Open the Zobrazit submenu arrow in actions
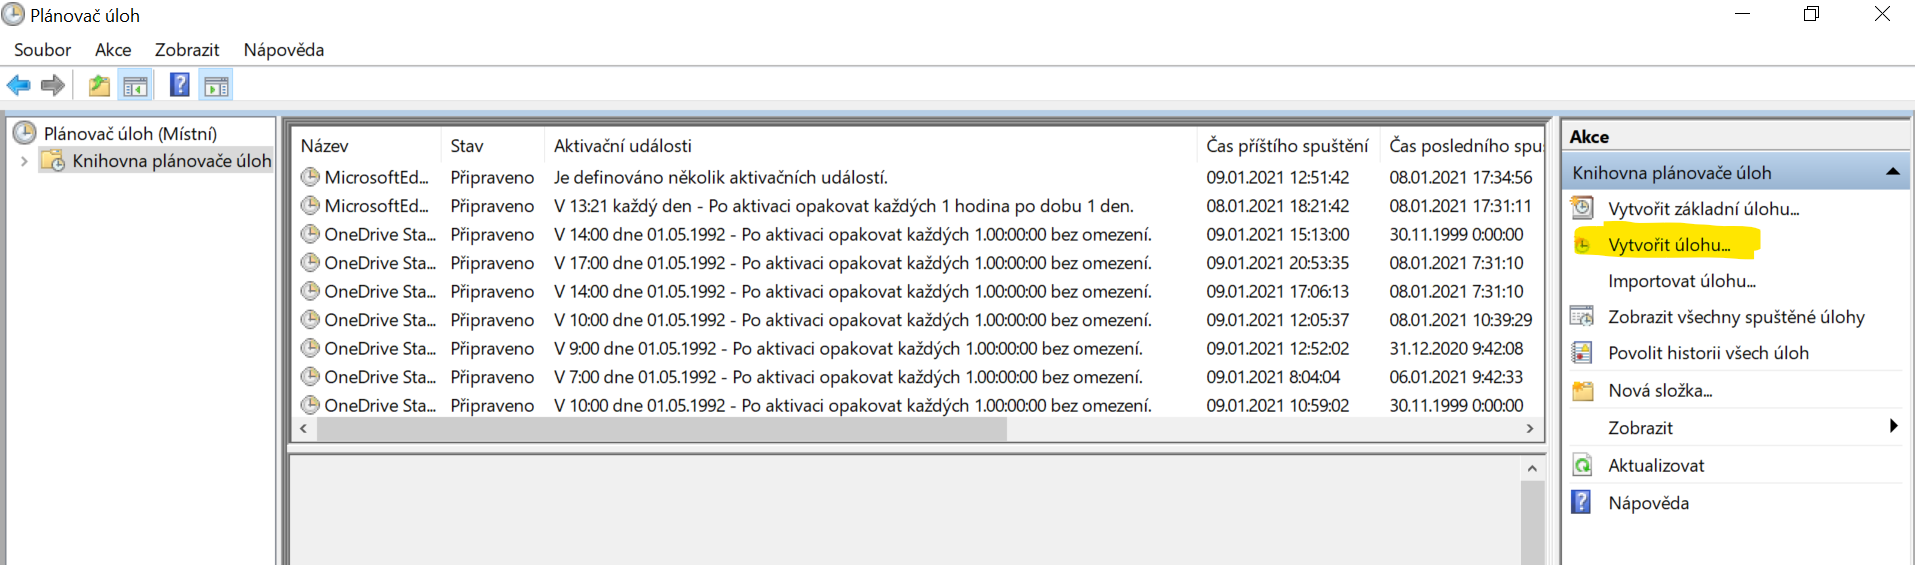 (x=1893, y=427)
